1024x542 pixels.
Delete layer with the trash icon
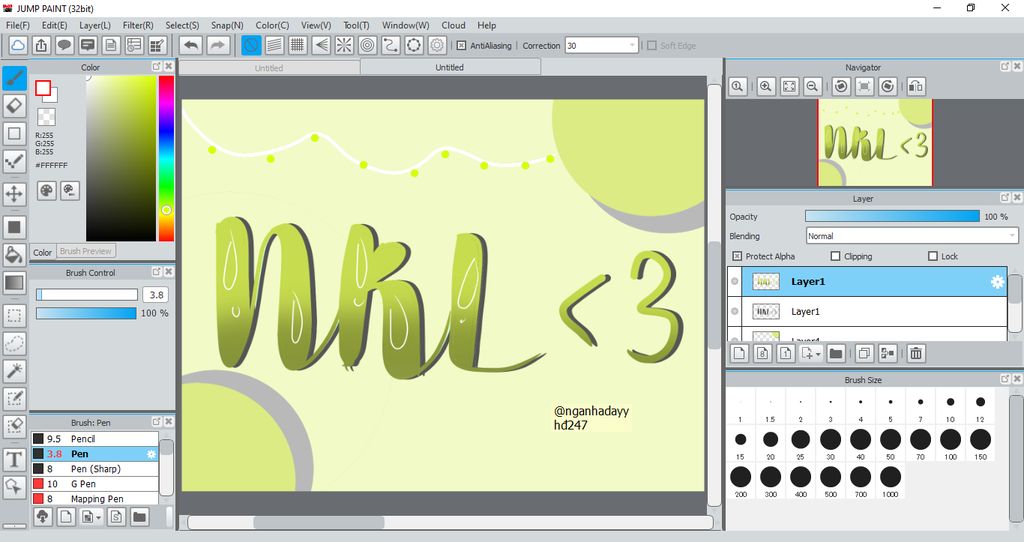click(x=916, y=353)
